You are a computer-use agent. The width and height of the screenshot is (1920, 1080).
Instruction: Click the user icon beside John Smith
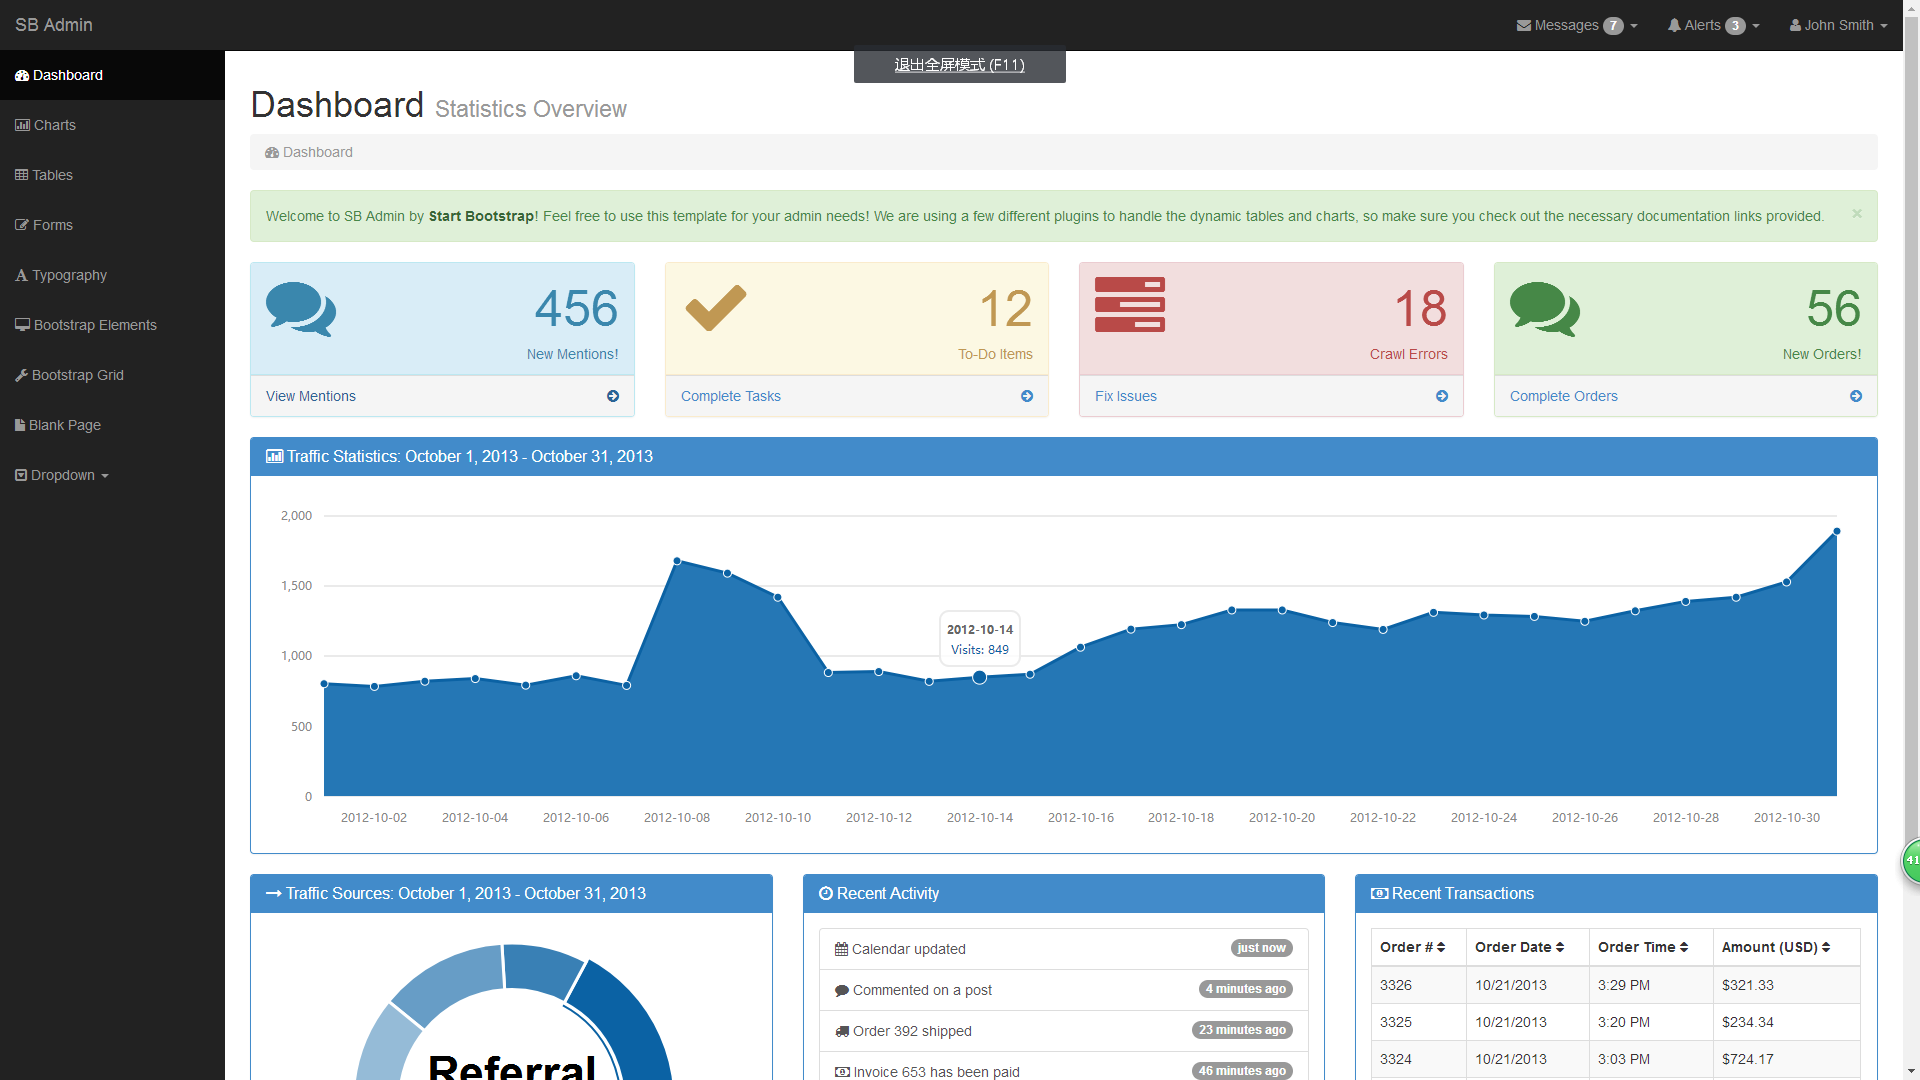coord(1795,25)
